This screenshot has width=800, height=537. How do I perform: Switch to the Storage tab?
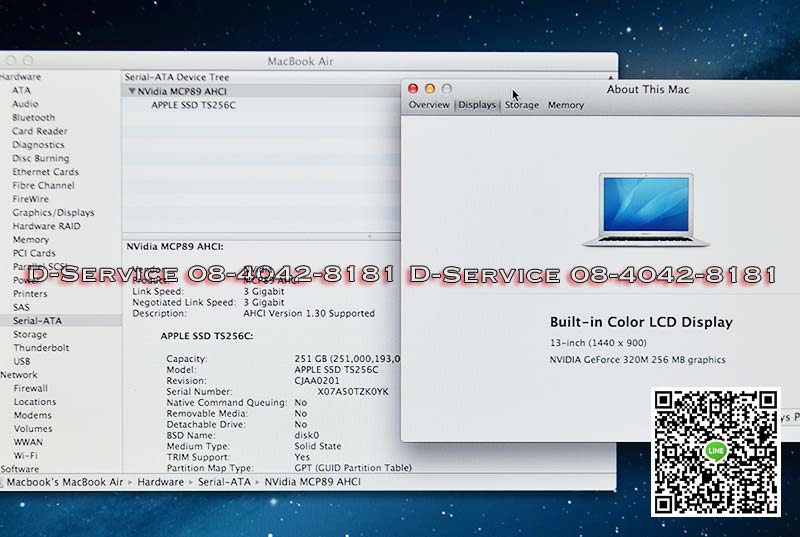pos(522,105)
